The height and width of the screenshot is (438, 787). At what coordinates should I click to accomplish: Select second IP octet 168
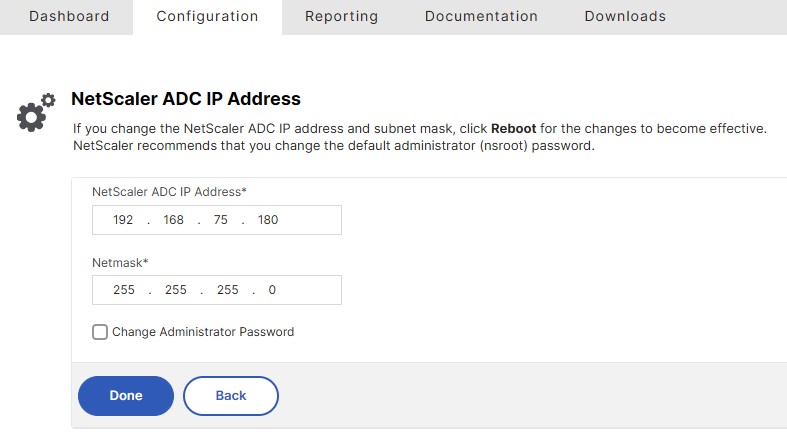[x=174, y=220]
